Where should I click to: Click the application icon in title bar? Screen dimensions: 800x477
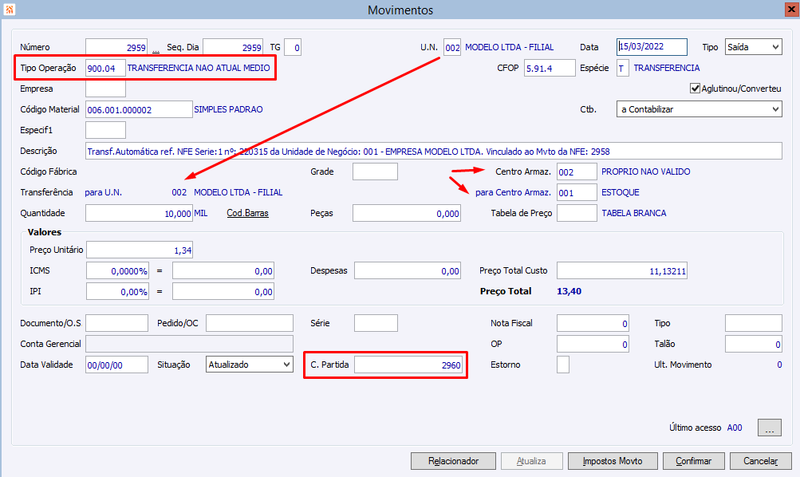(9, 9)
